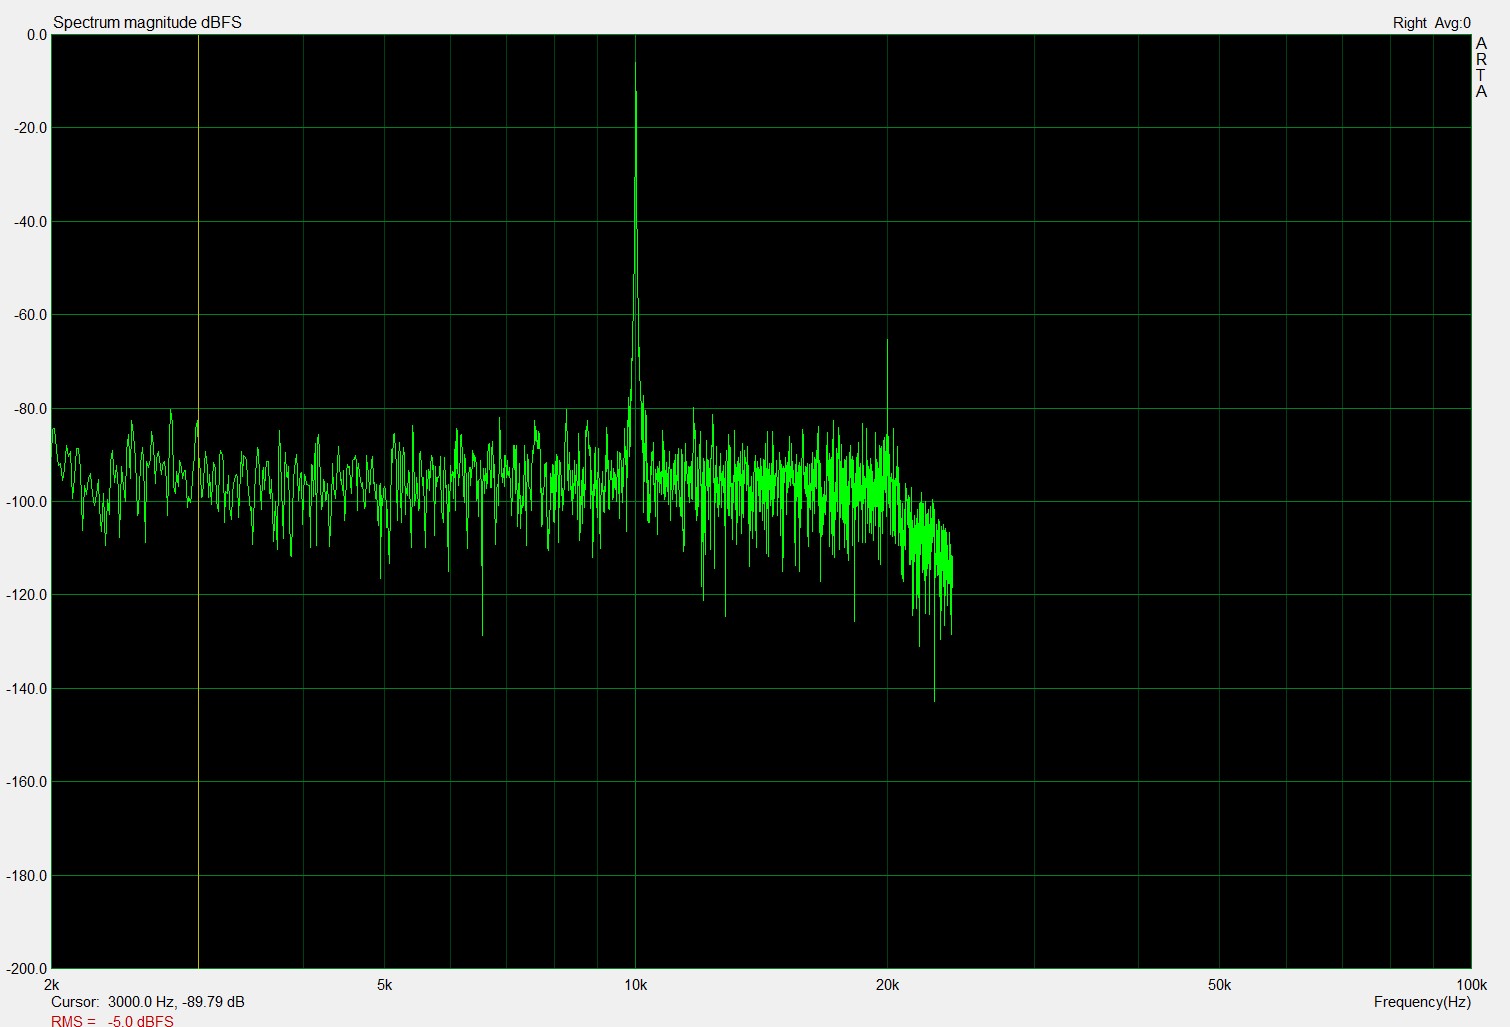Click the 'Spectrum magnitude dBFS' title text
The image size is (1510, 1027).
(x=147, y=22)
